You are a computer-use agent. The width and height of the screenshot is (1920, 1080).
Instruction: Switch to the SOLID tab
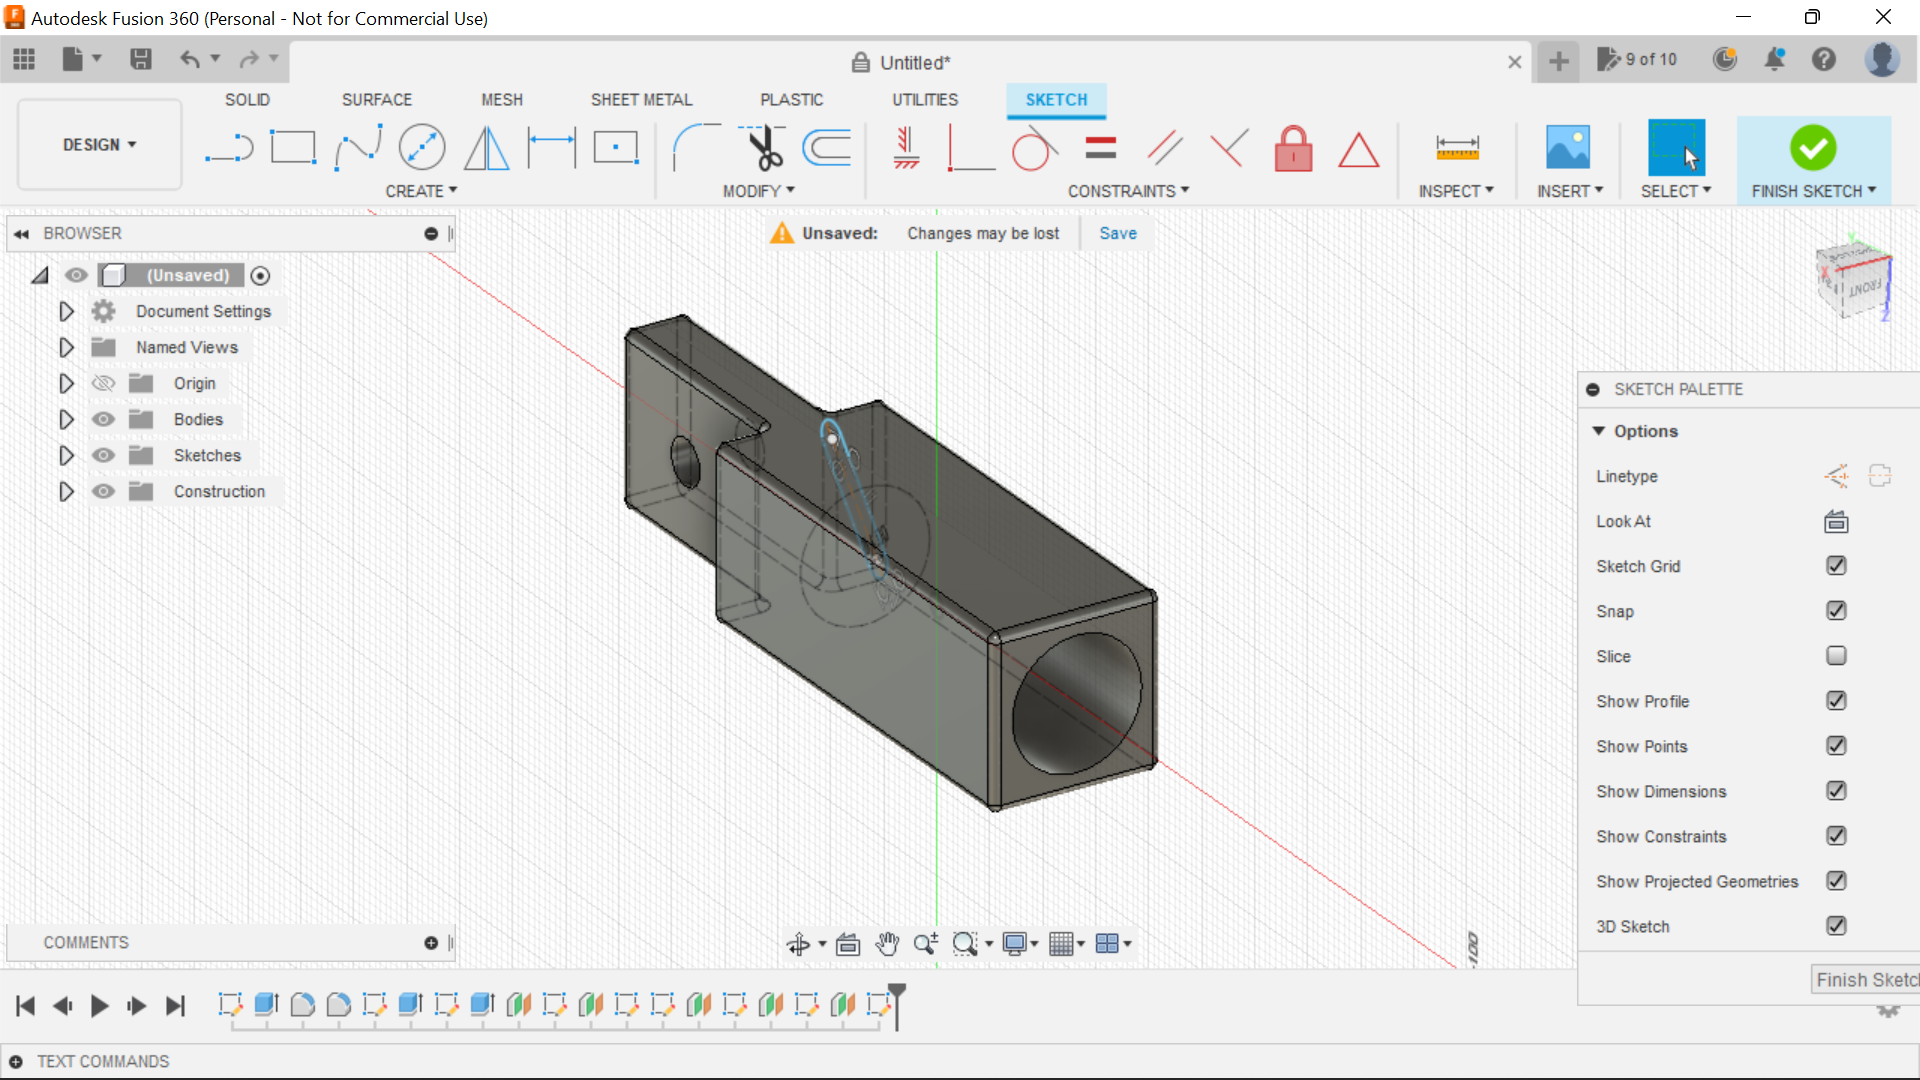pos(247,99)
